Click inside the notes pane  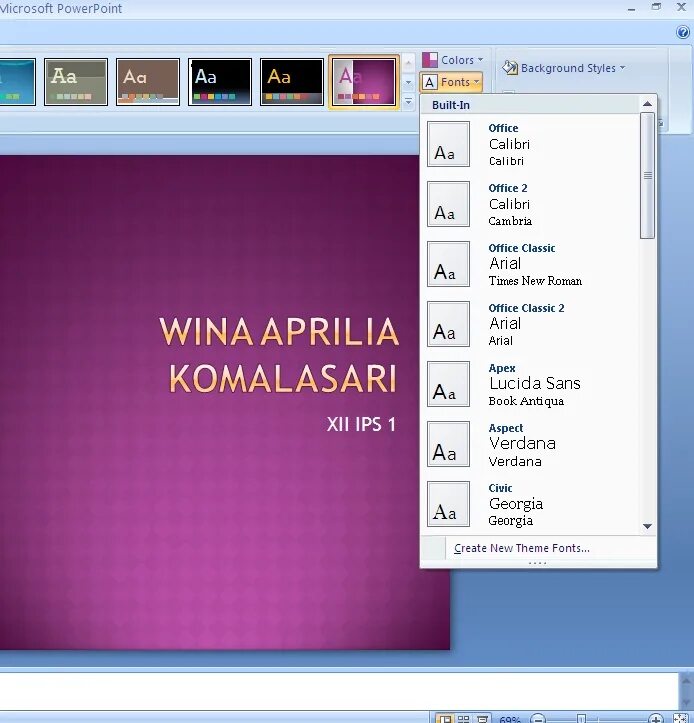(x=339, y=691)
